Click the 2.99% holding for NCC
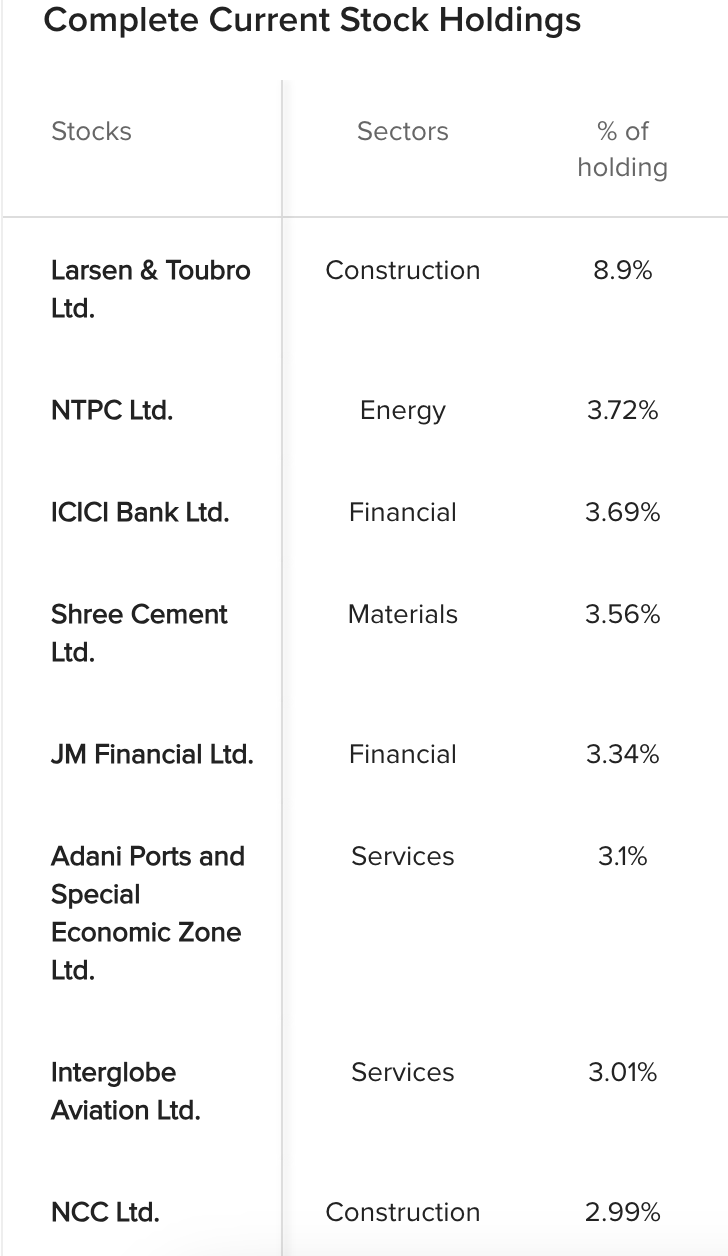The image size is (728, 1256). pyautogui.click(x=622, y=1212)
